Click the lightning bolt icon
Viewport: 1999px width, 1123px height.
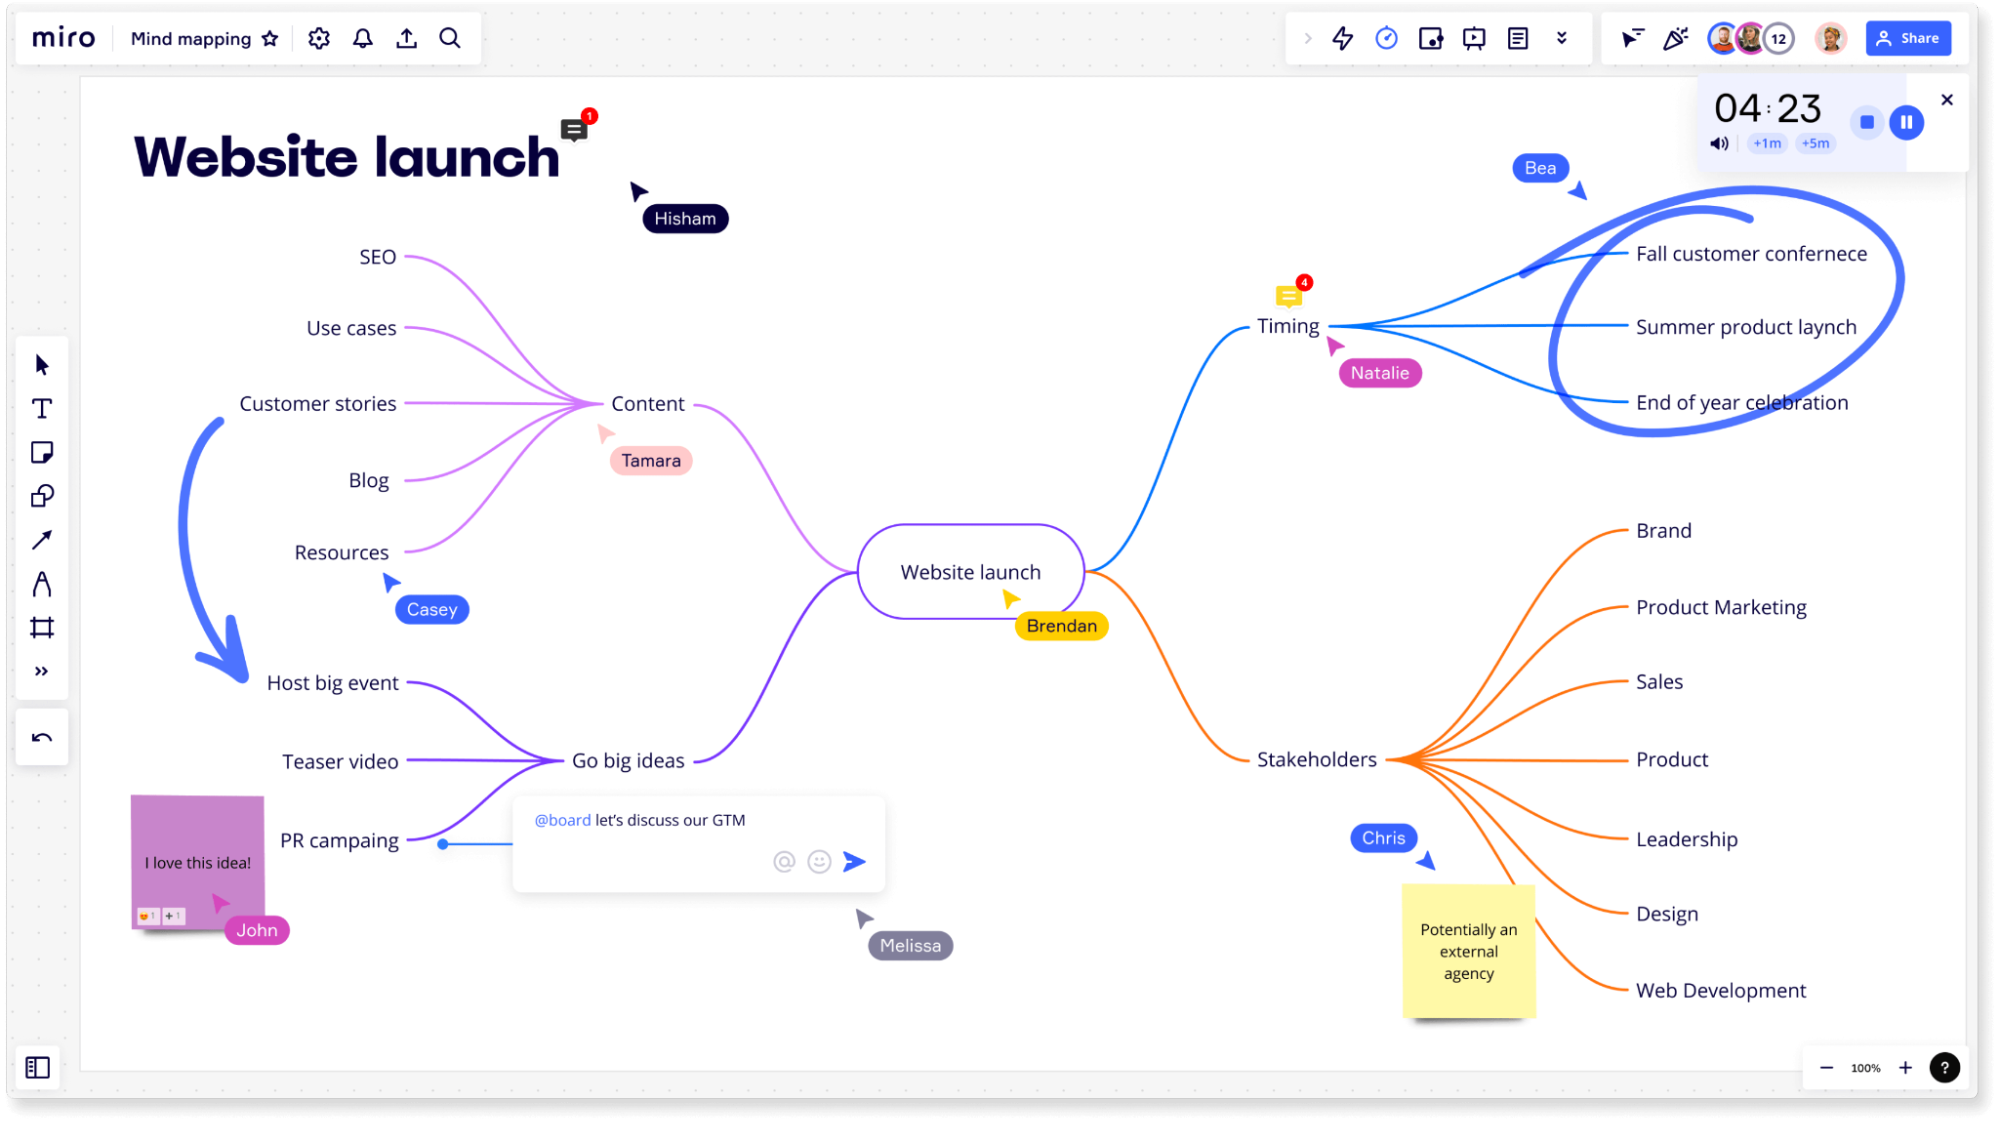click(x=1341, y=37)
